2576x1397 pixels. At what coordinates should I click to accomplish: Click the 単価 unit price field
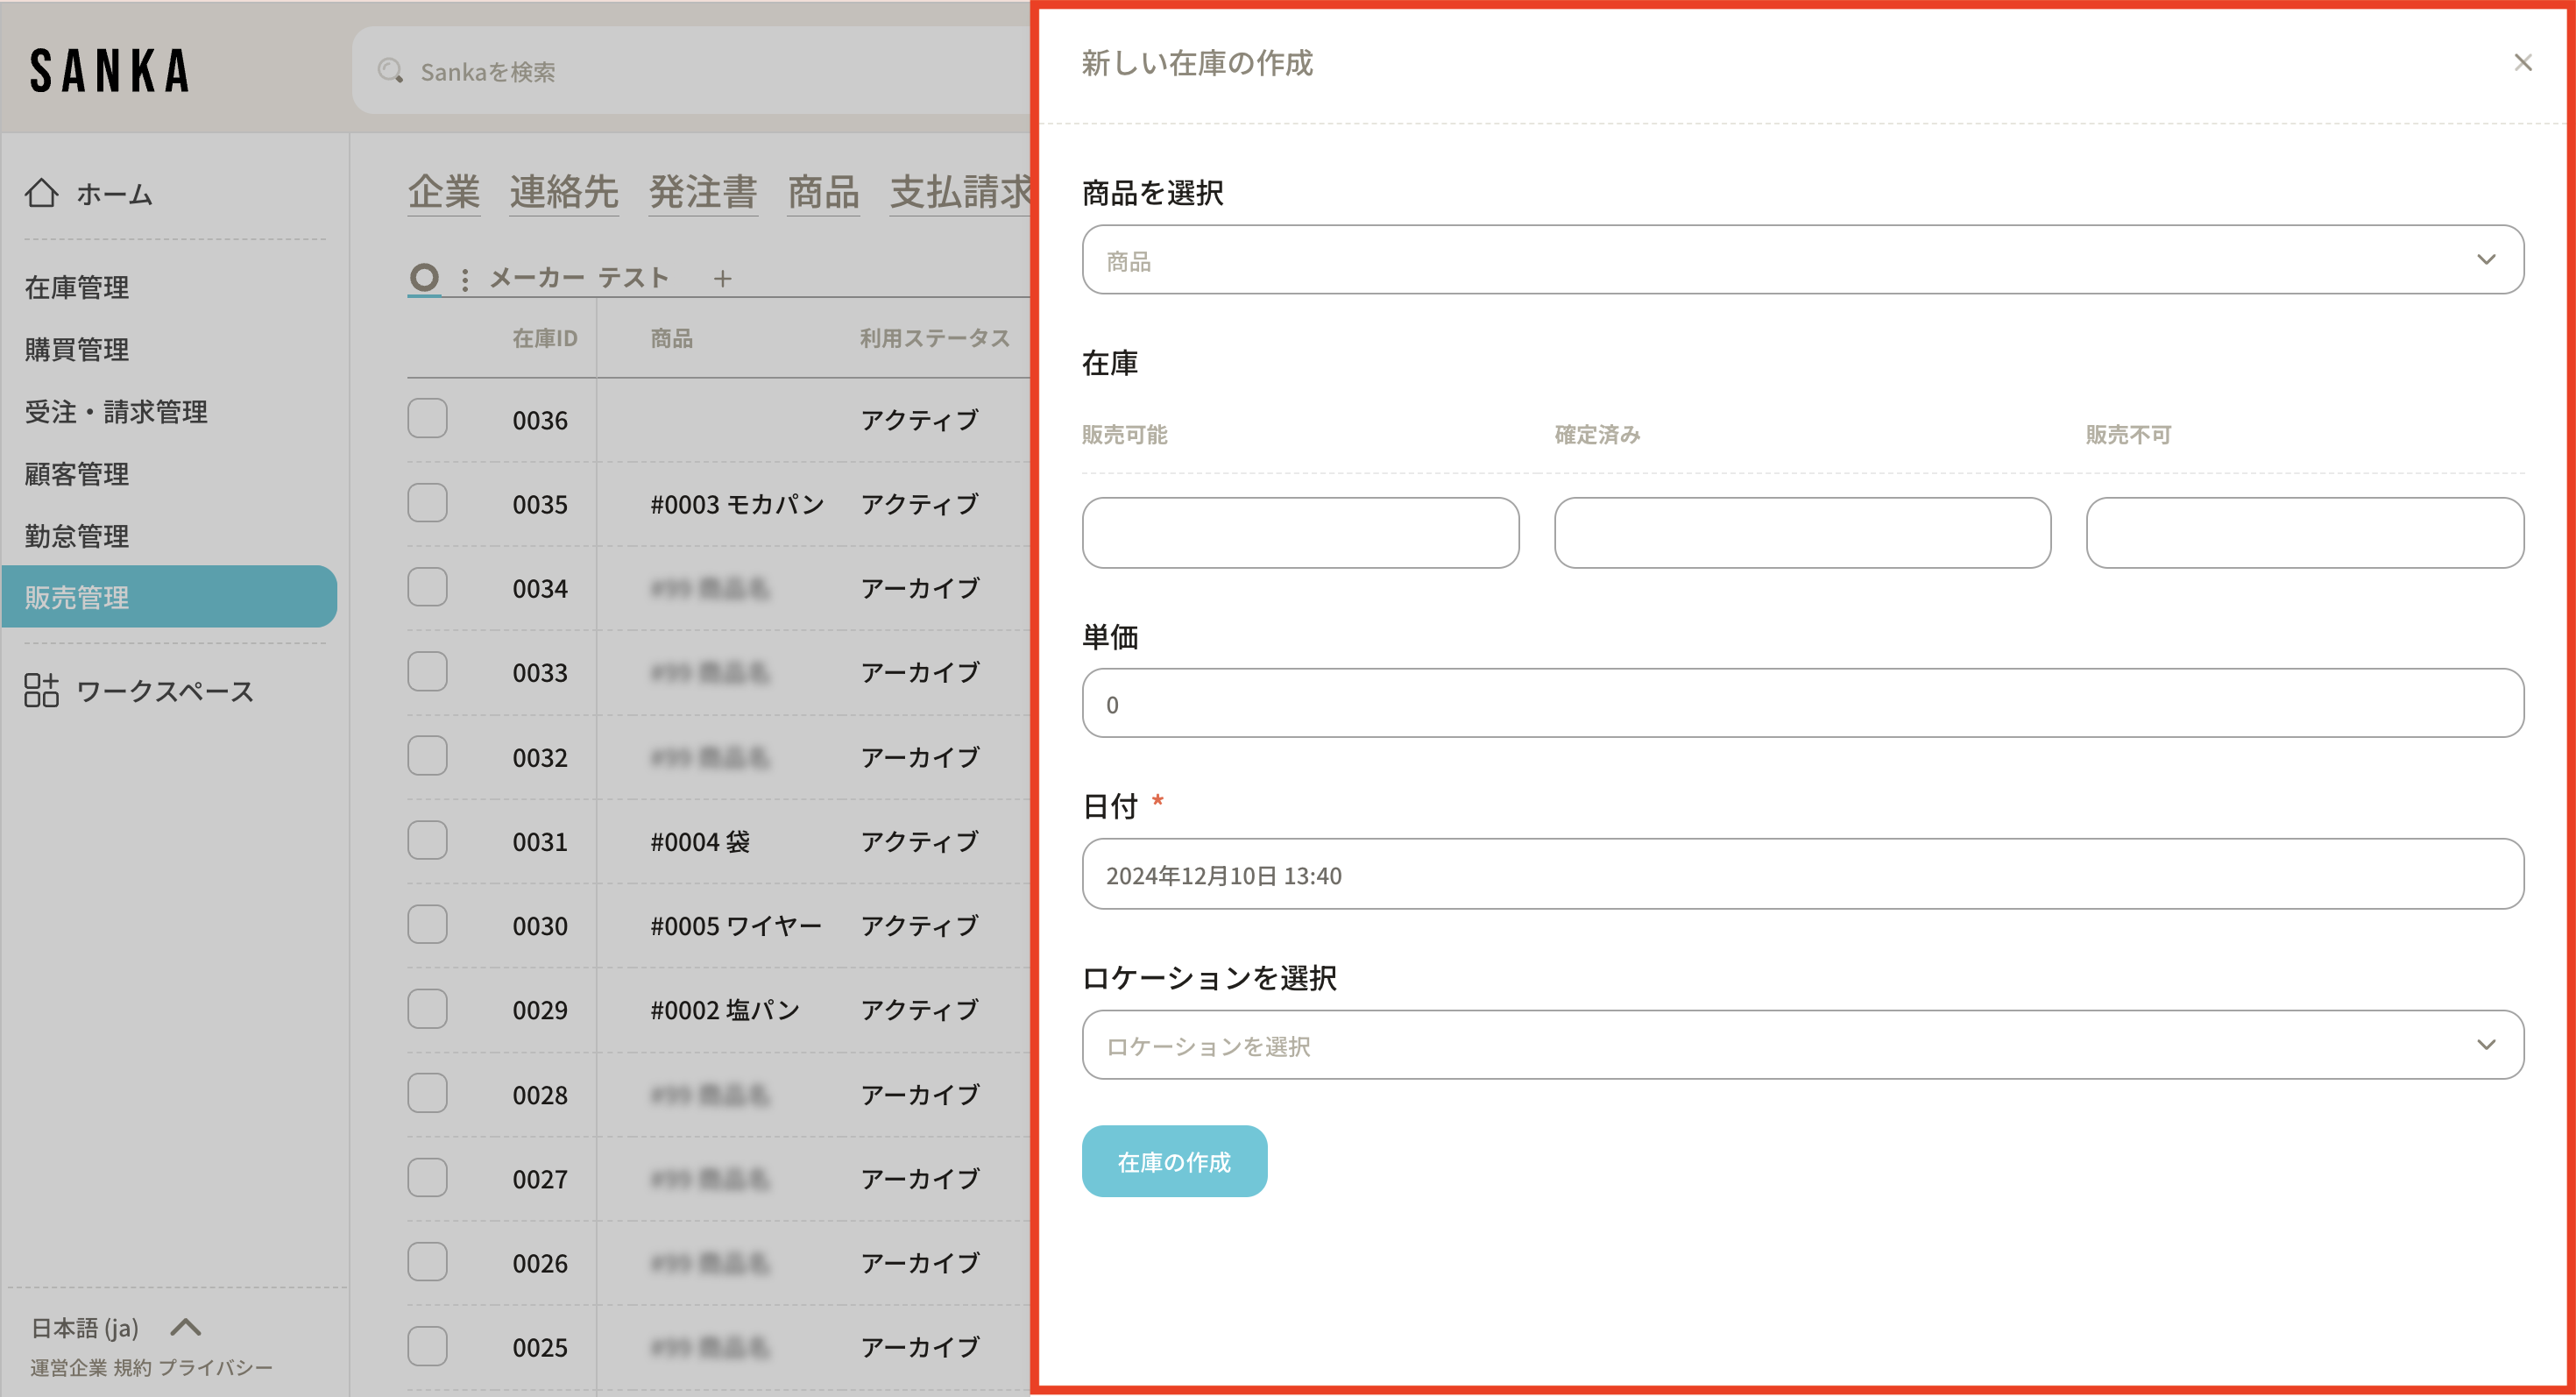pos(1802,704)
